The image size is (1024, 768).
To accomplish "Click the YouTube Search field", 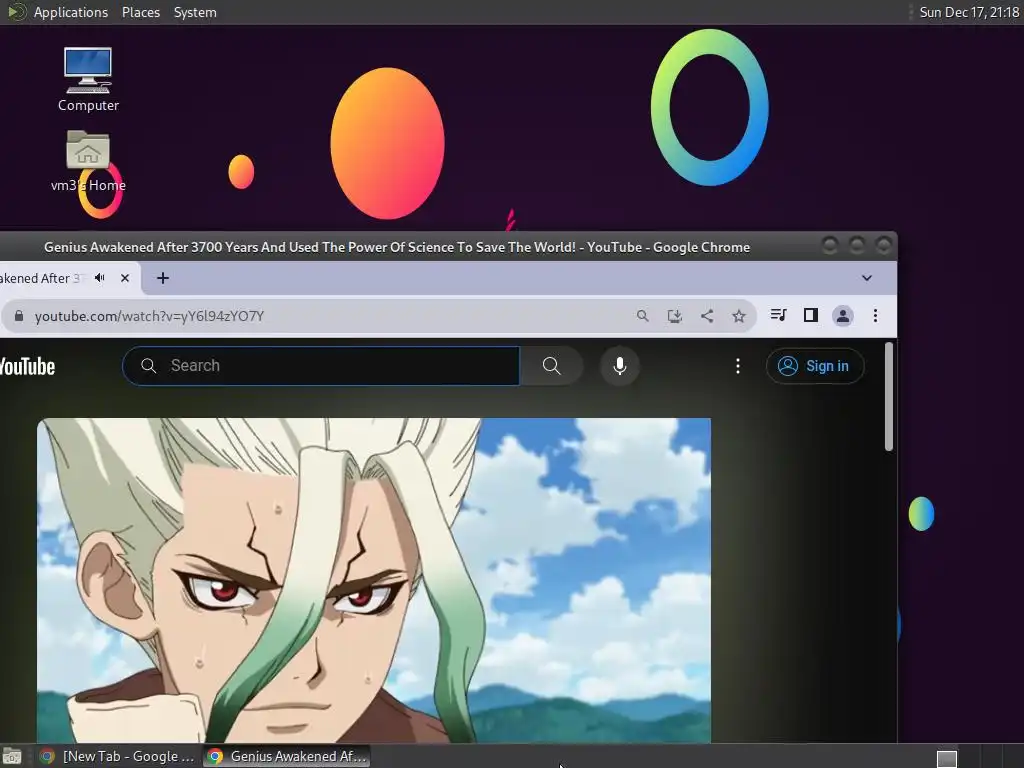I will coord(321,366).
